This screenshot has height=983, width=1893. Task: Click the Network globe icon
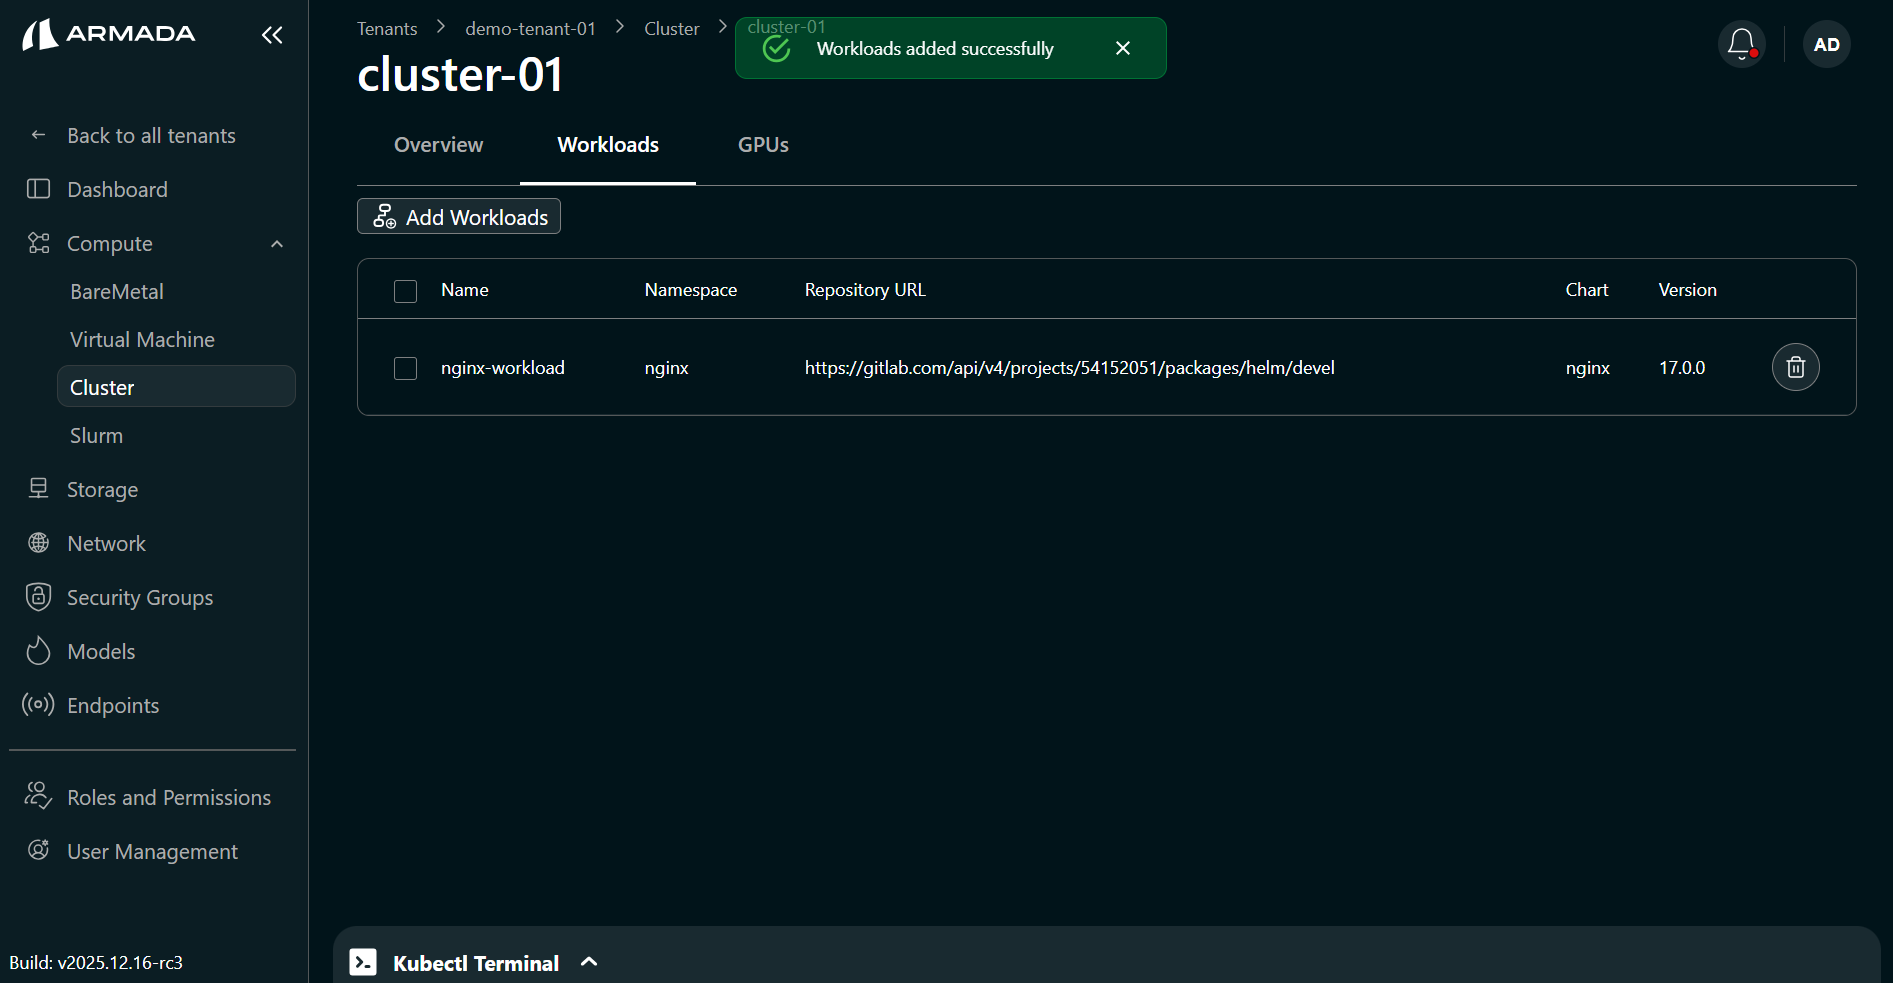click(38, 543)
